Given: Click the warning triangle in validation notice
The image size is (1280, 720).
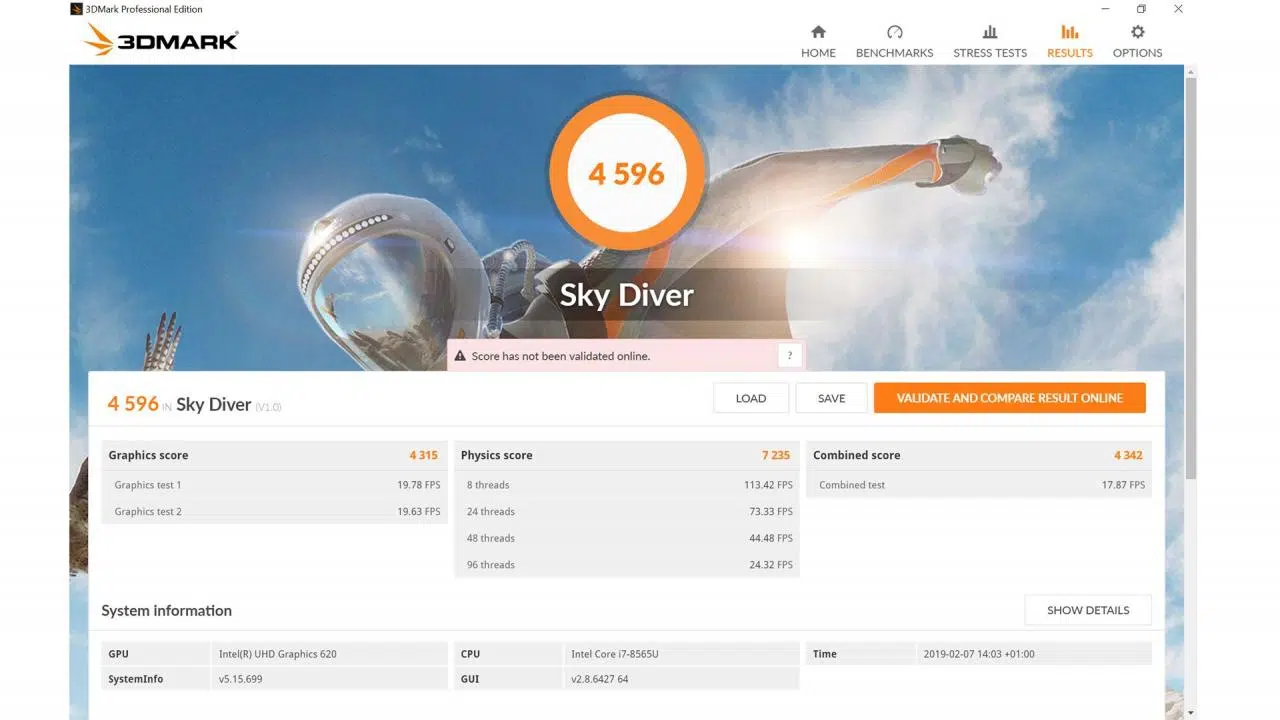Looking at the screenshot, I should pos(460,356).
